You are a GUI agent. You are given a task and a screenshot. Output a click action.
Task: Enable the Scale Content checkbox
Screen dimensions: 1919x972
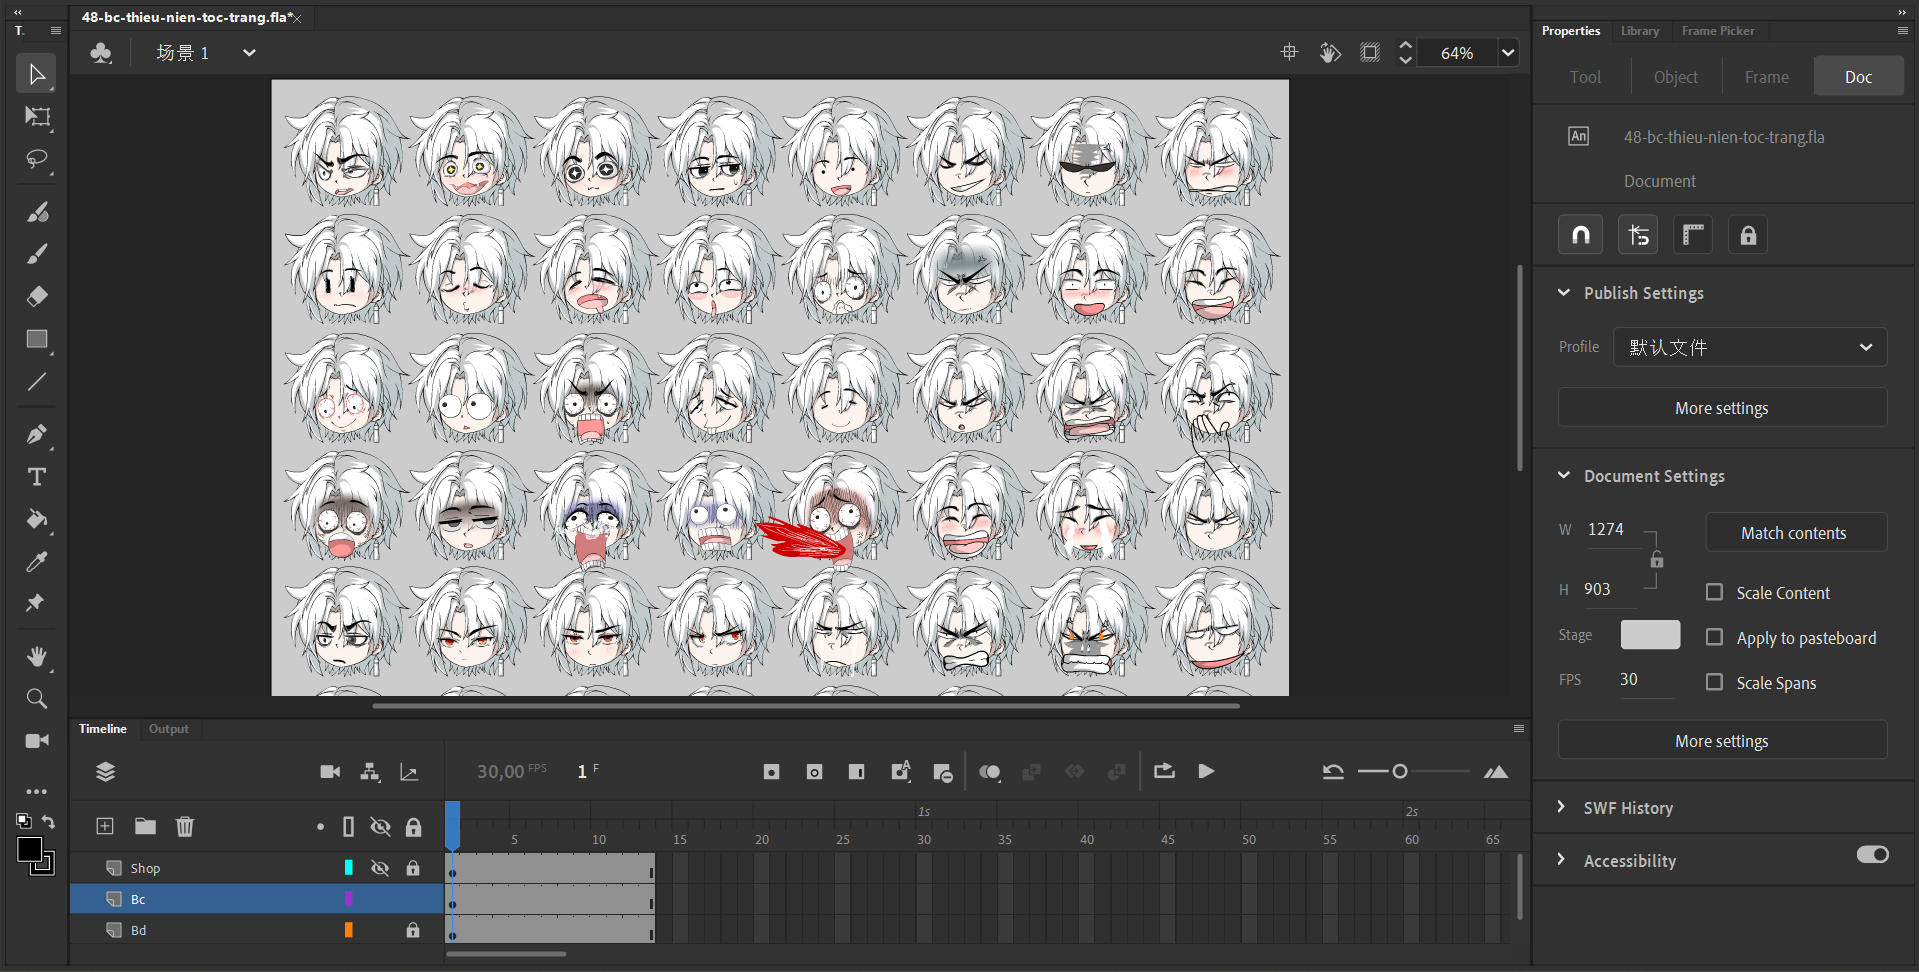pos(1714,592)
